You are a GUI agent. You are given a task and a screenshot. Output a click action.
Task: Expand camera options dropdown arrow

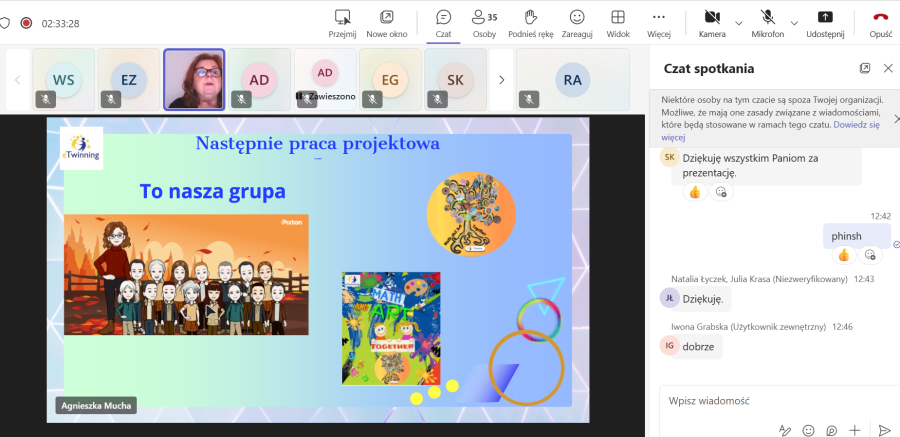[x=739, y=22]
